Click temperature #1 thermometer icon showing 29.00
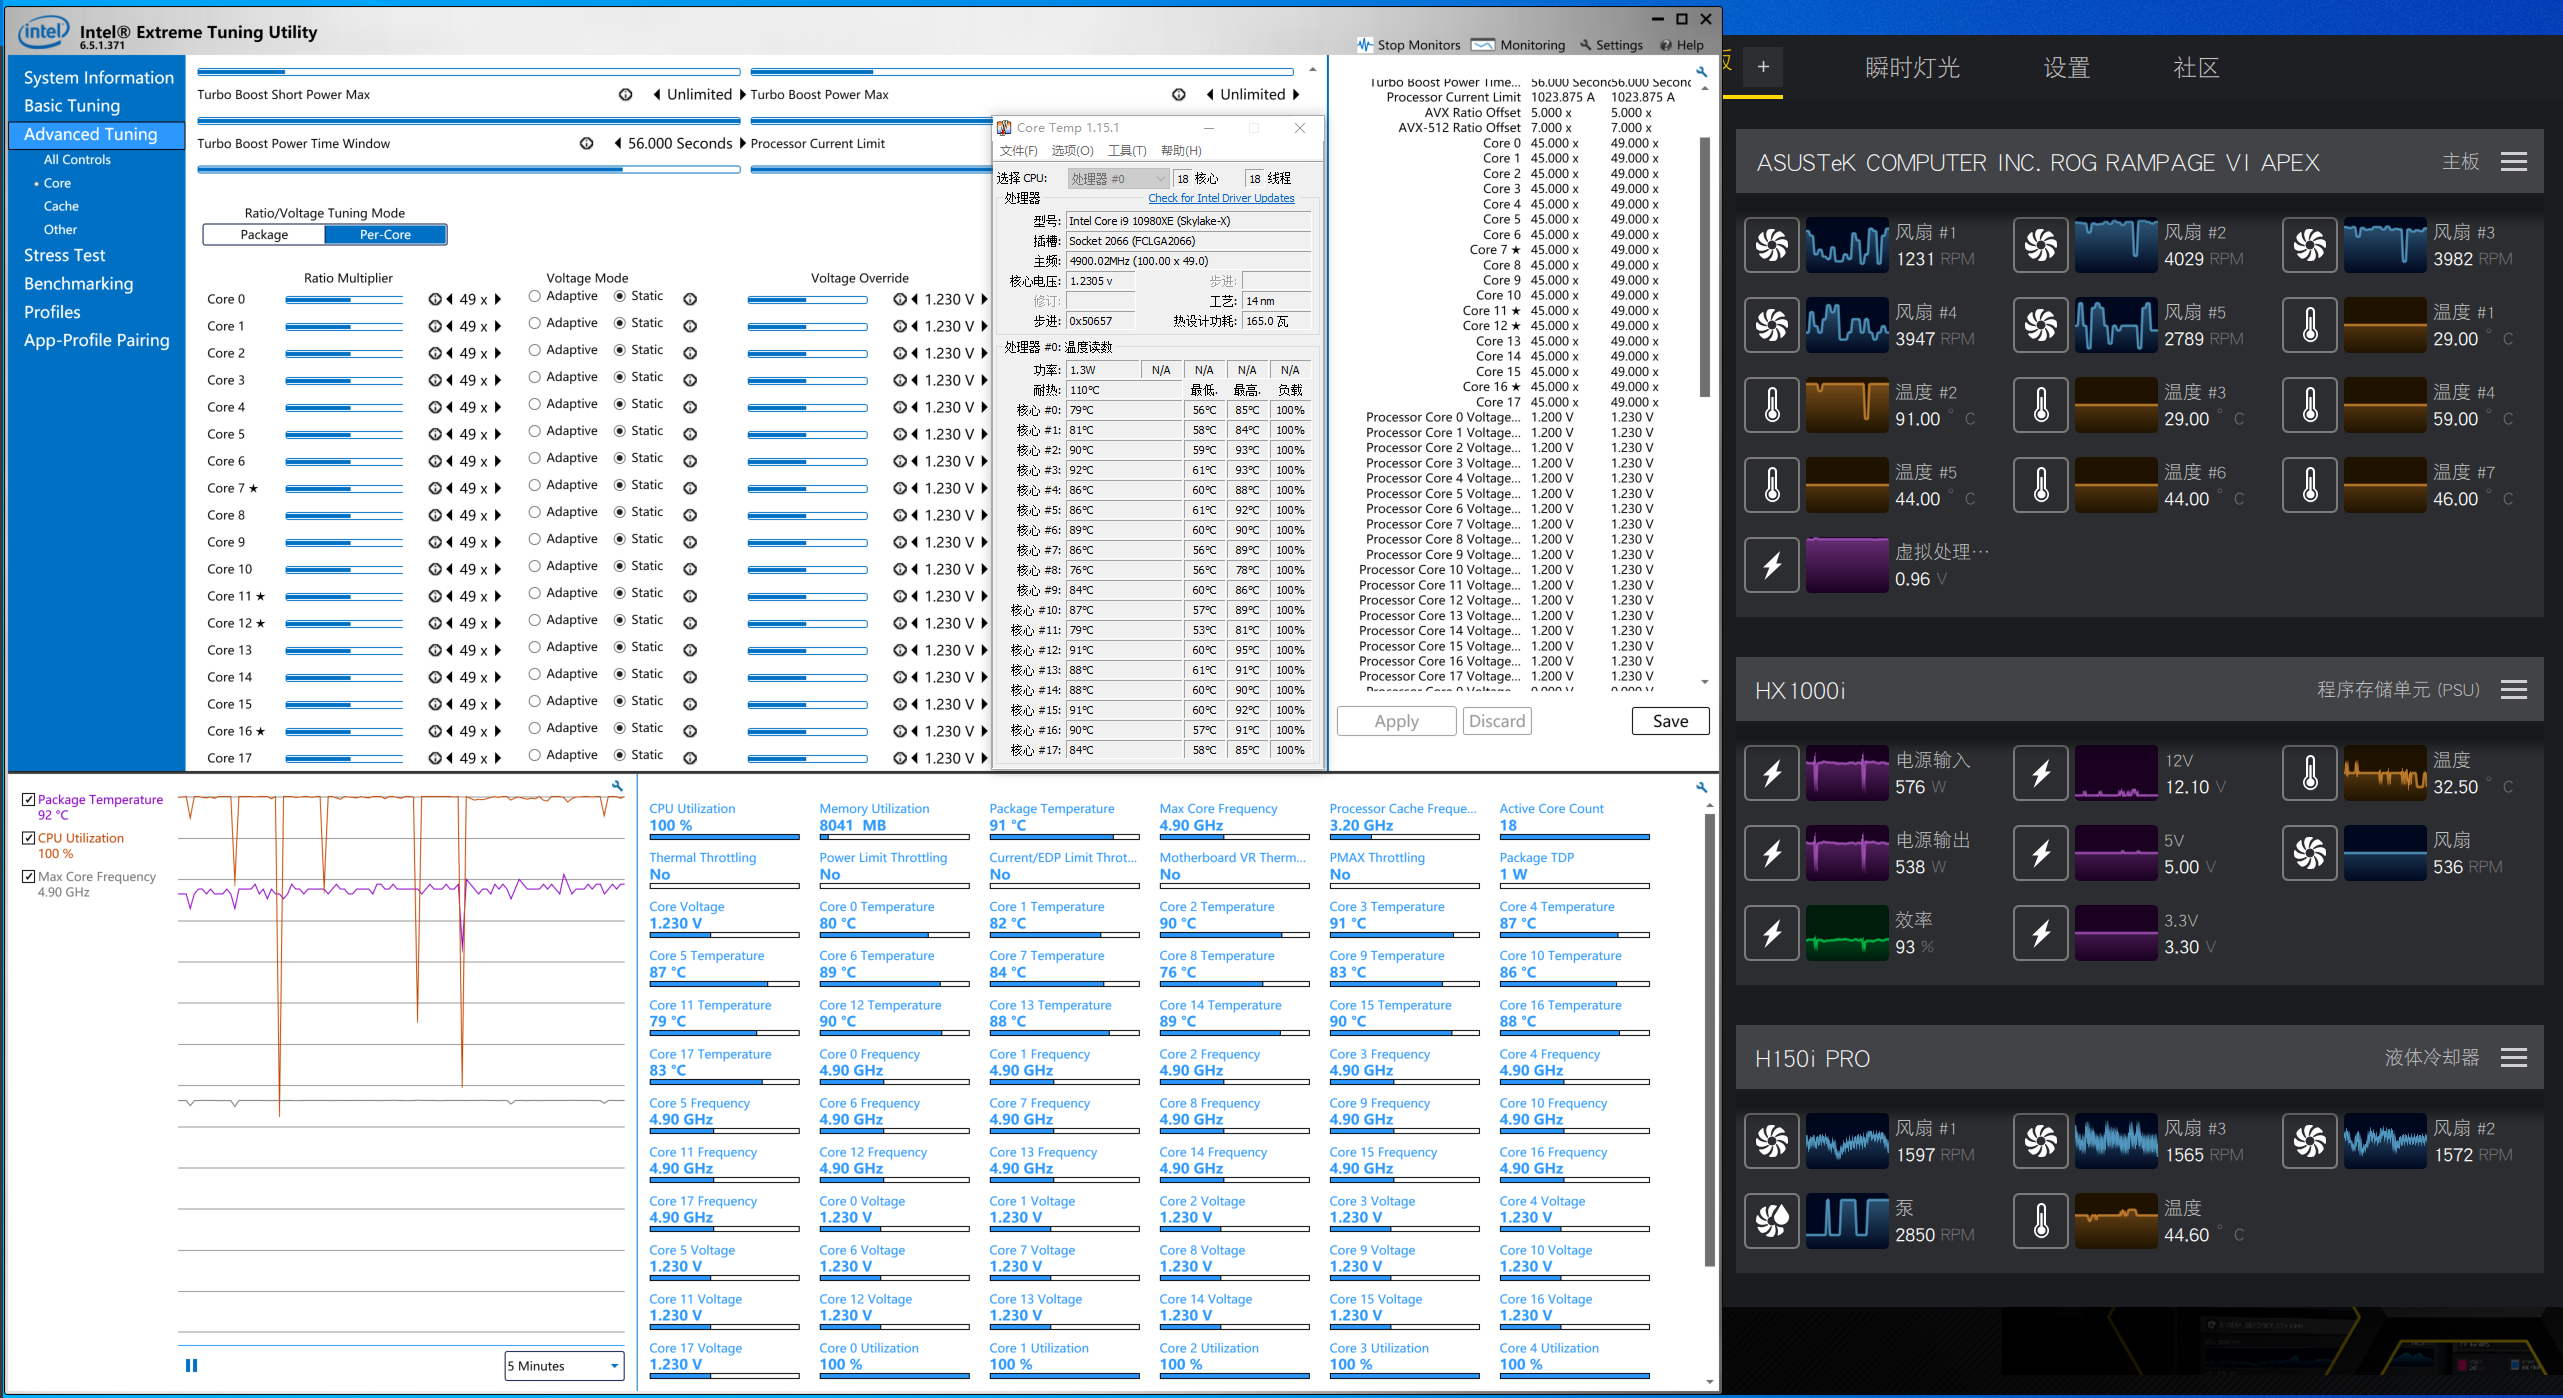The image size is (2563, 1398). 2309,325
